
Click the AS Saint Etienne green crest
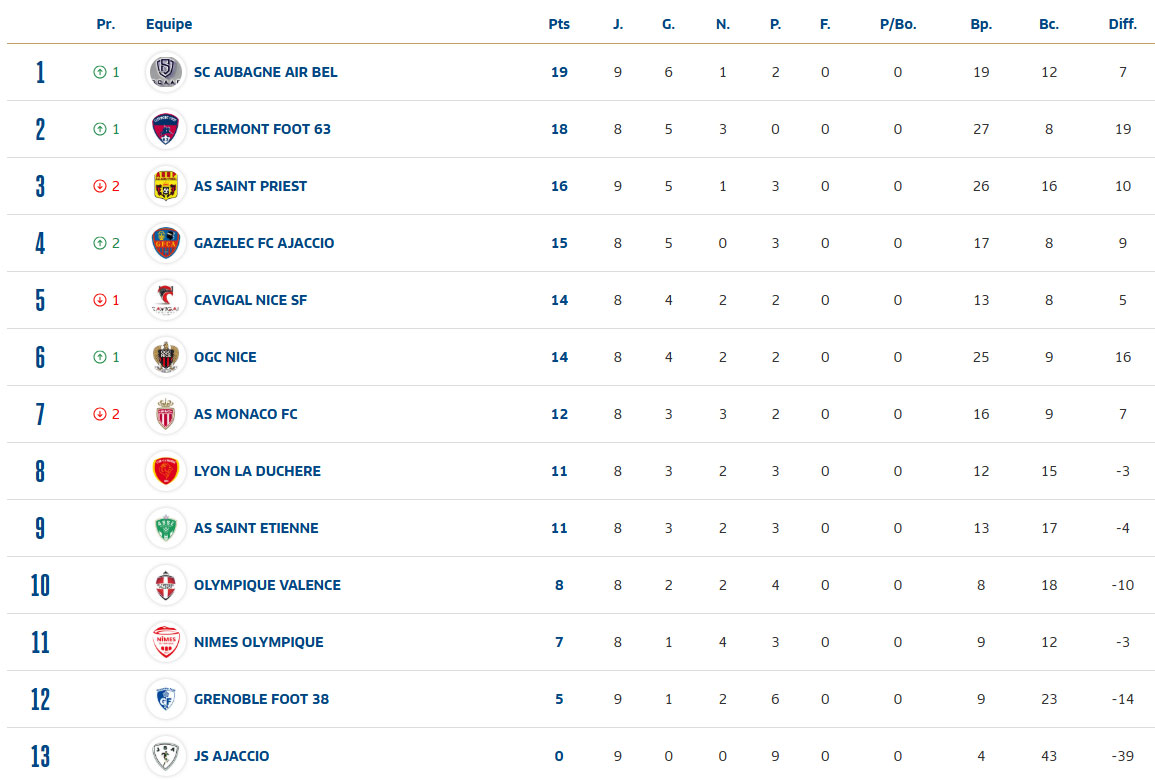[165, 528]
